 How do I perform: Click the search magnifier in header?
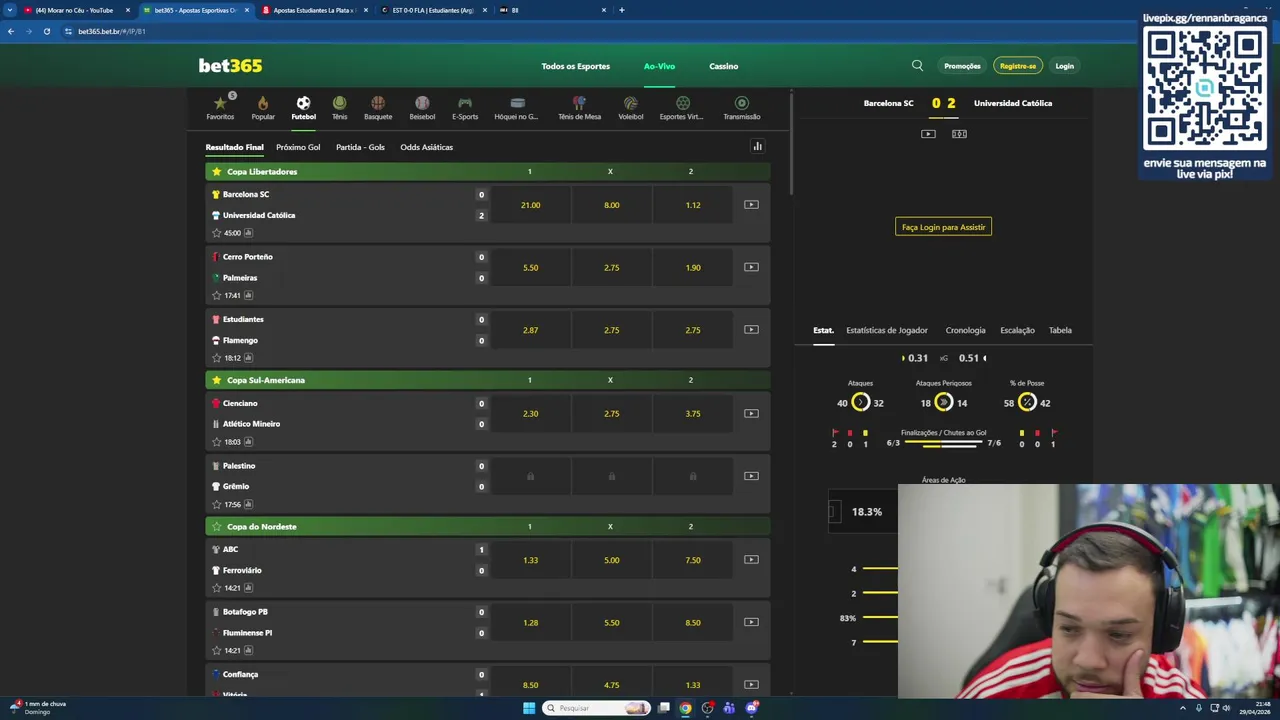pos(917,66)
